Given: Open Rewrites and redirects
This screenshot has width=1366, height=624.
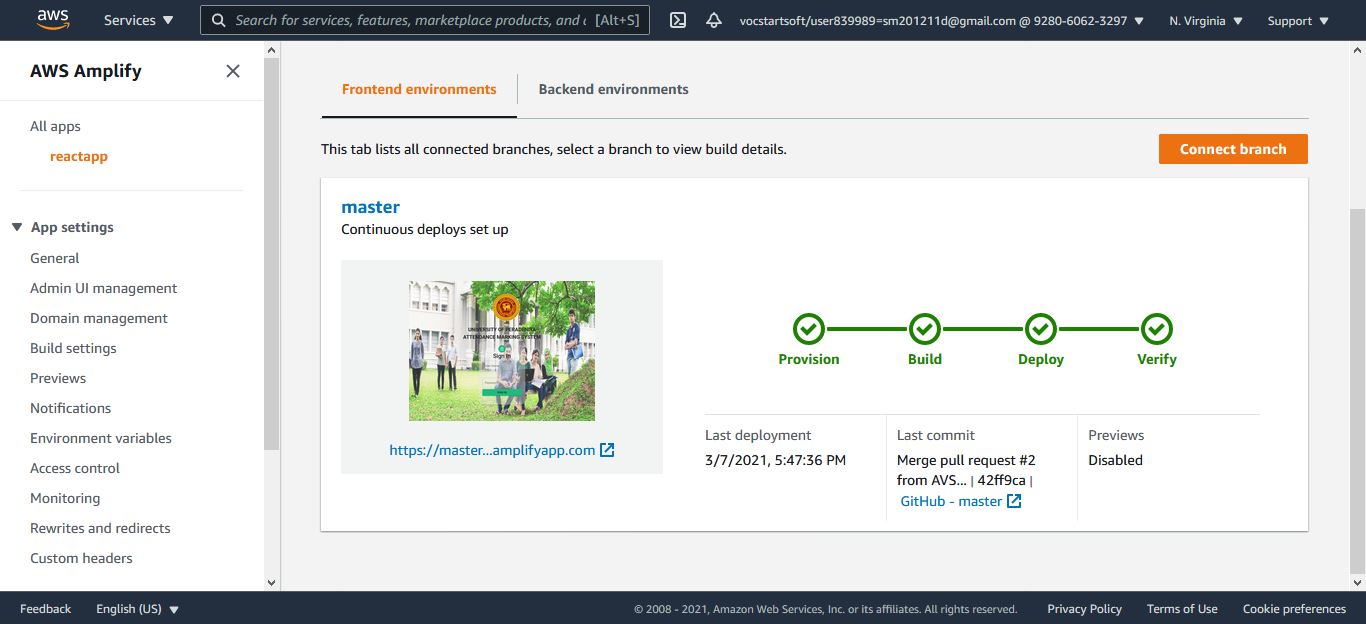Looking at the screenshot, I should [100, 528].
